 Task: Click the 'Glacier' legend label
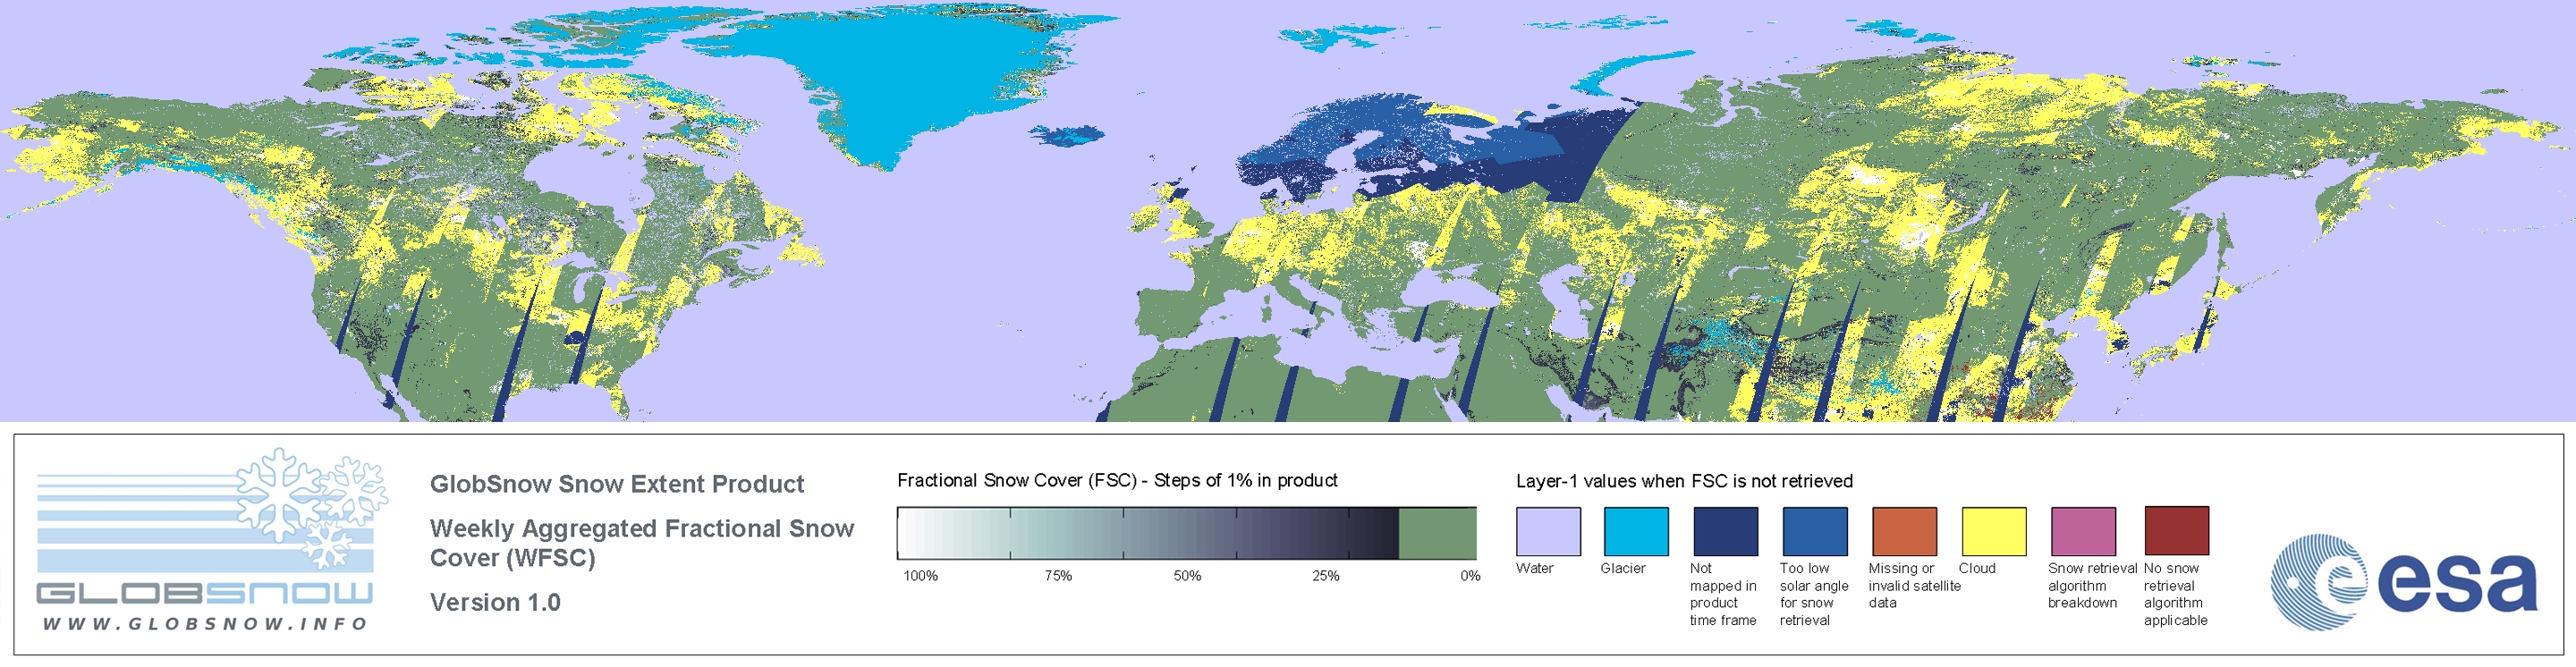point(1622,568)
